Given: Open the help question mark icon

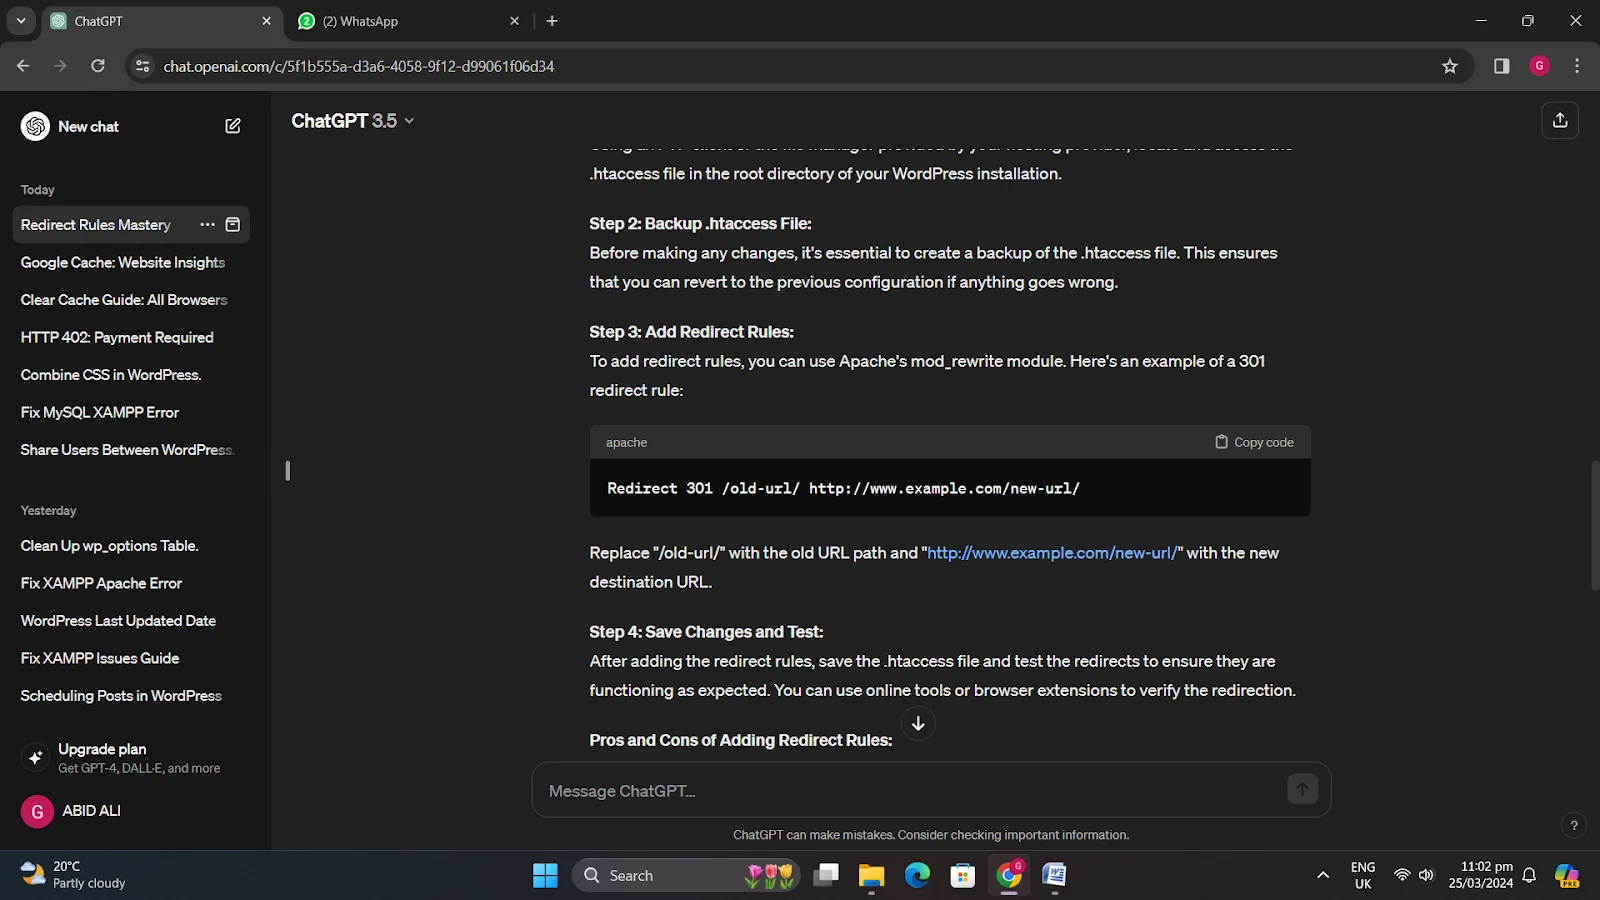Looking at the screenshot, I should [1574, 825].
